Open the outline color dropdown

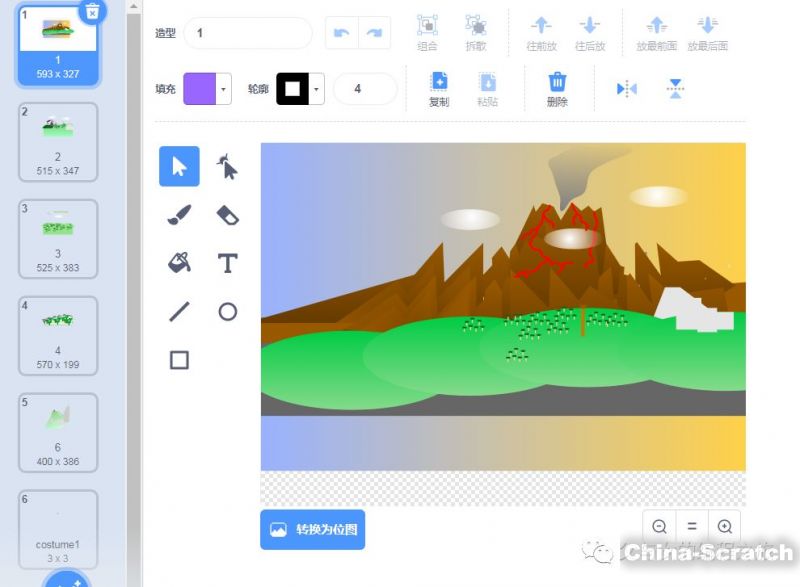[317, 89]
